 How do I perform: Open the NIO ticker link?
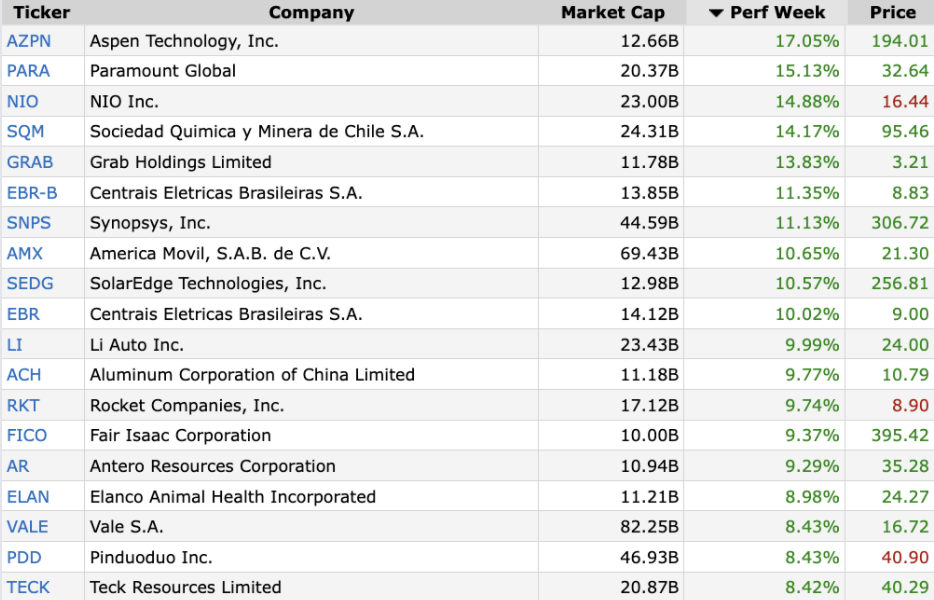(x=22, y=101)
